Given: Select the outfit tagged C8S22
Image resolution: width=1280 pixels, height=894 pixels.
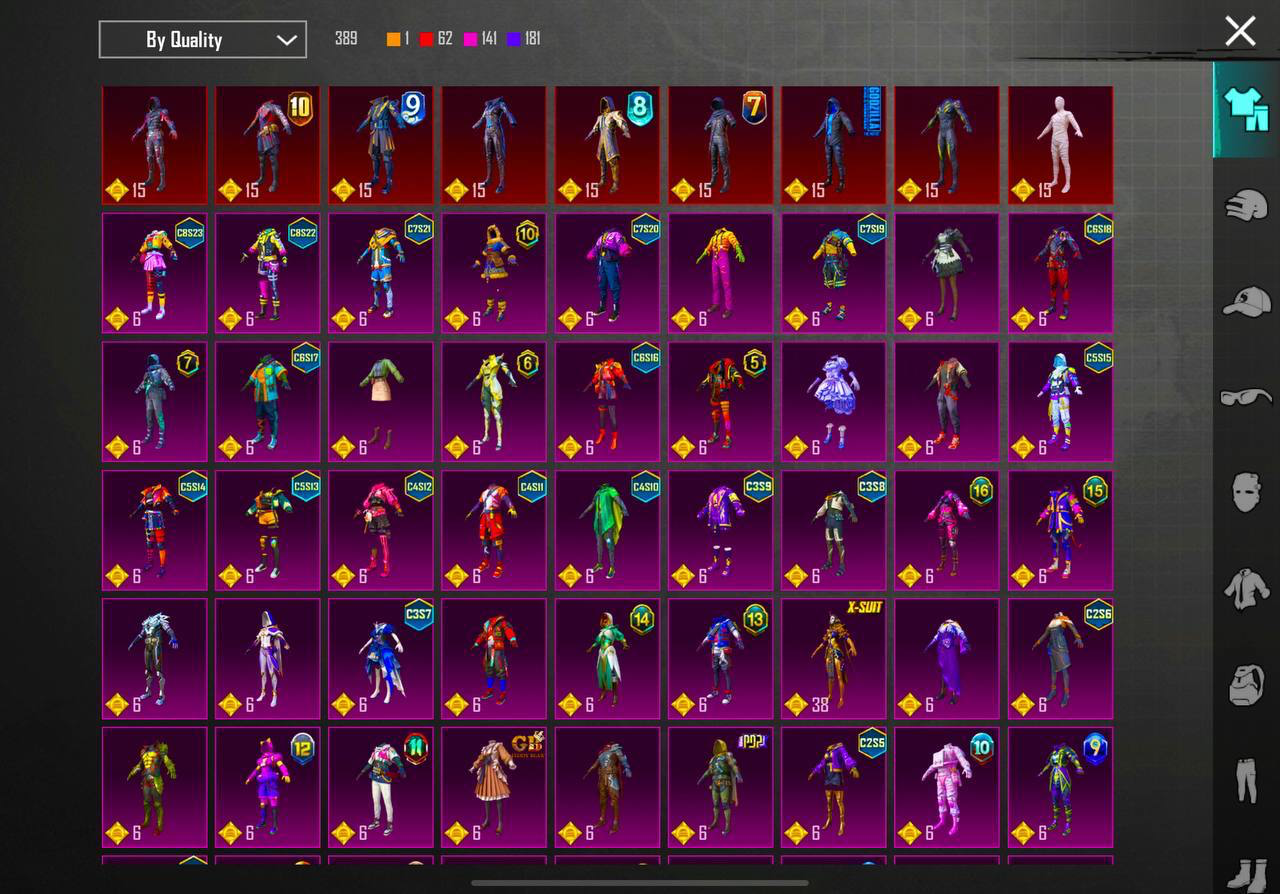Looking at the screenshot, I should pyautogui.click(x=268, y=273).
